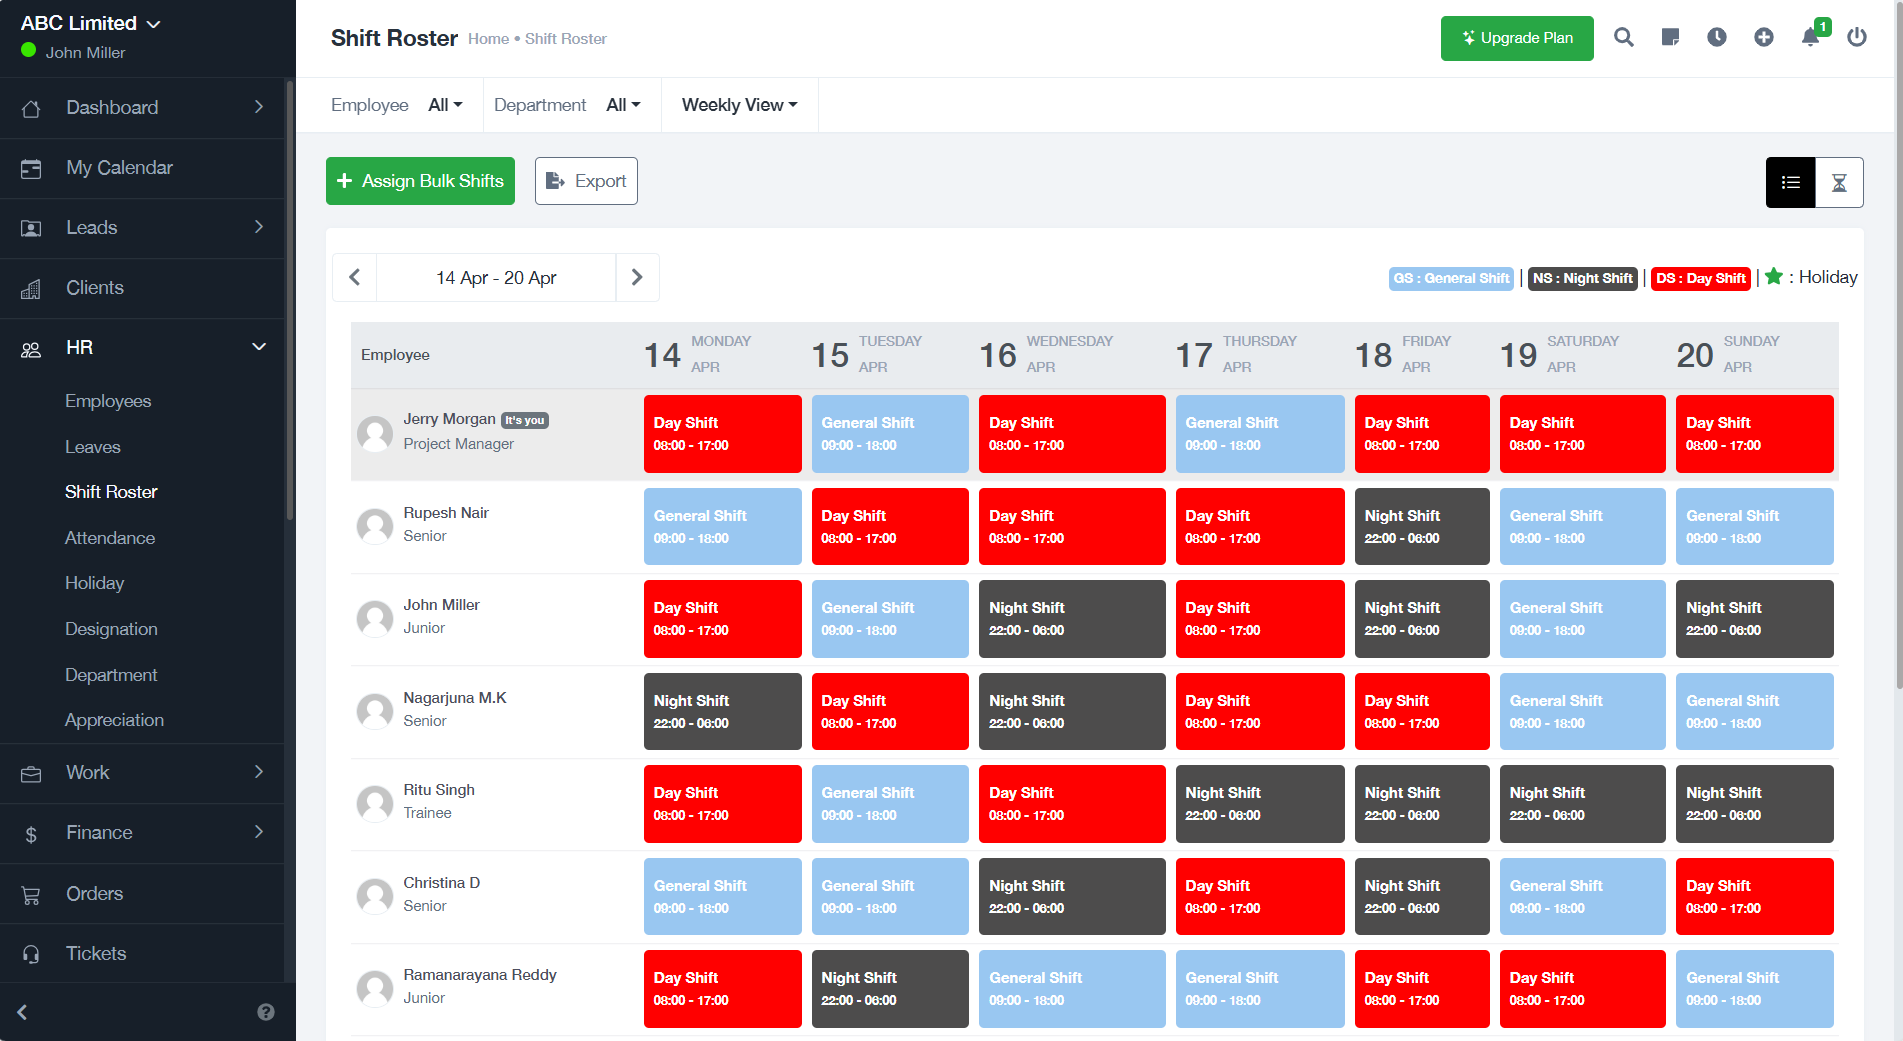Open the Department All filter dropdown
Screen dimensions: 1903x1041
622,104
